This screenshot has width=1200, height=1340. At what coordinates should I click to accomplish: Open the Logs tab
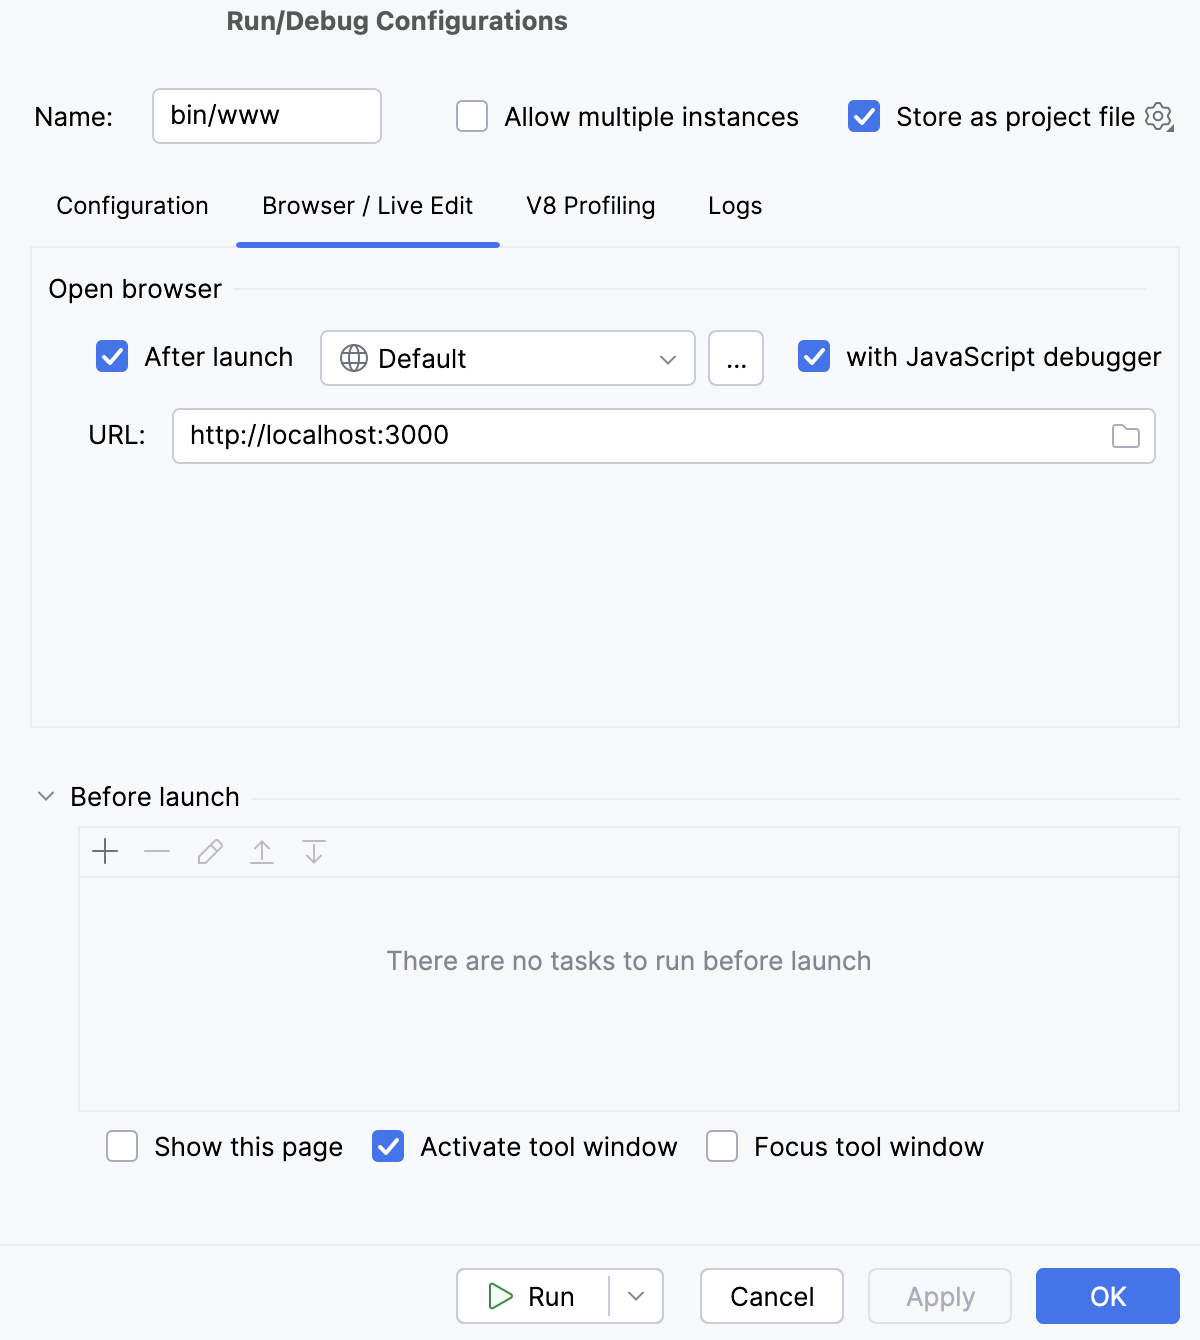point(734,206)
